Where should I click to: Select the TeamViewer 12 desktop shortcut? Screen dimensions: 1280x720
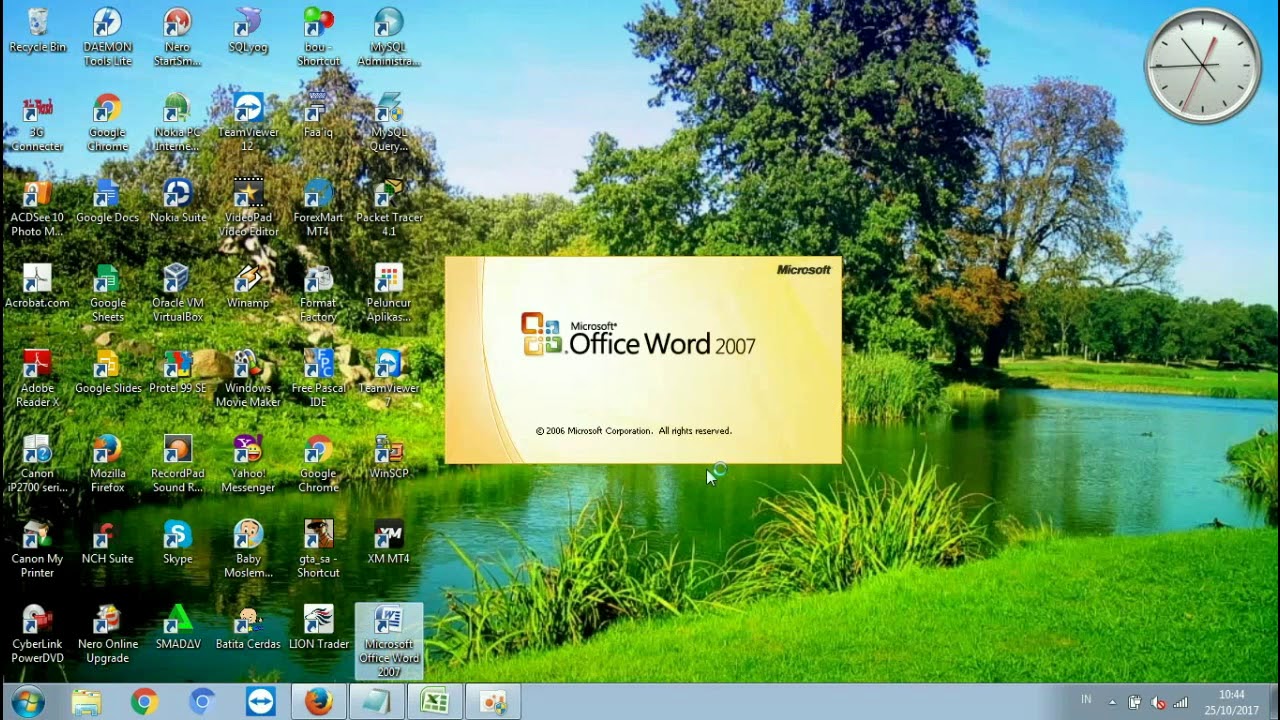247,124
